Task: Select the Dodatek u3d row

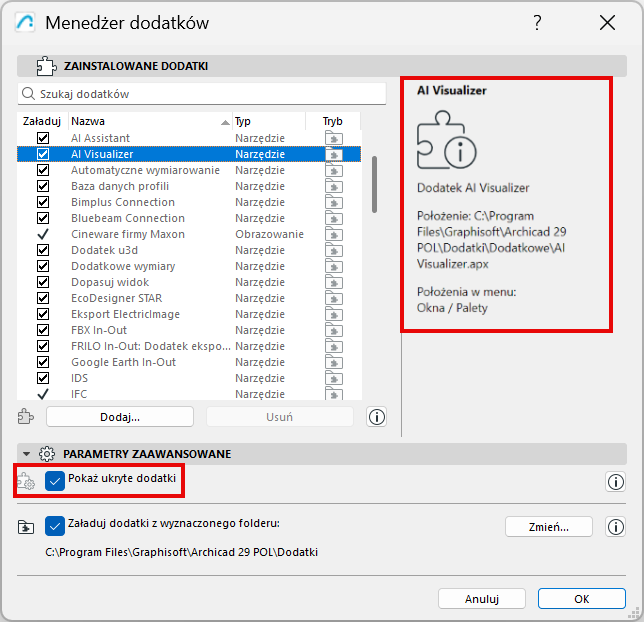Action: pyautogui.click(x=189, y=250)
